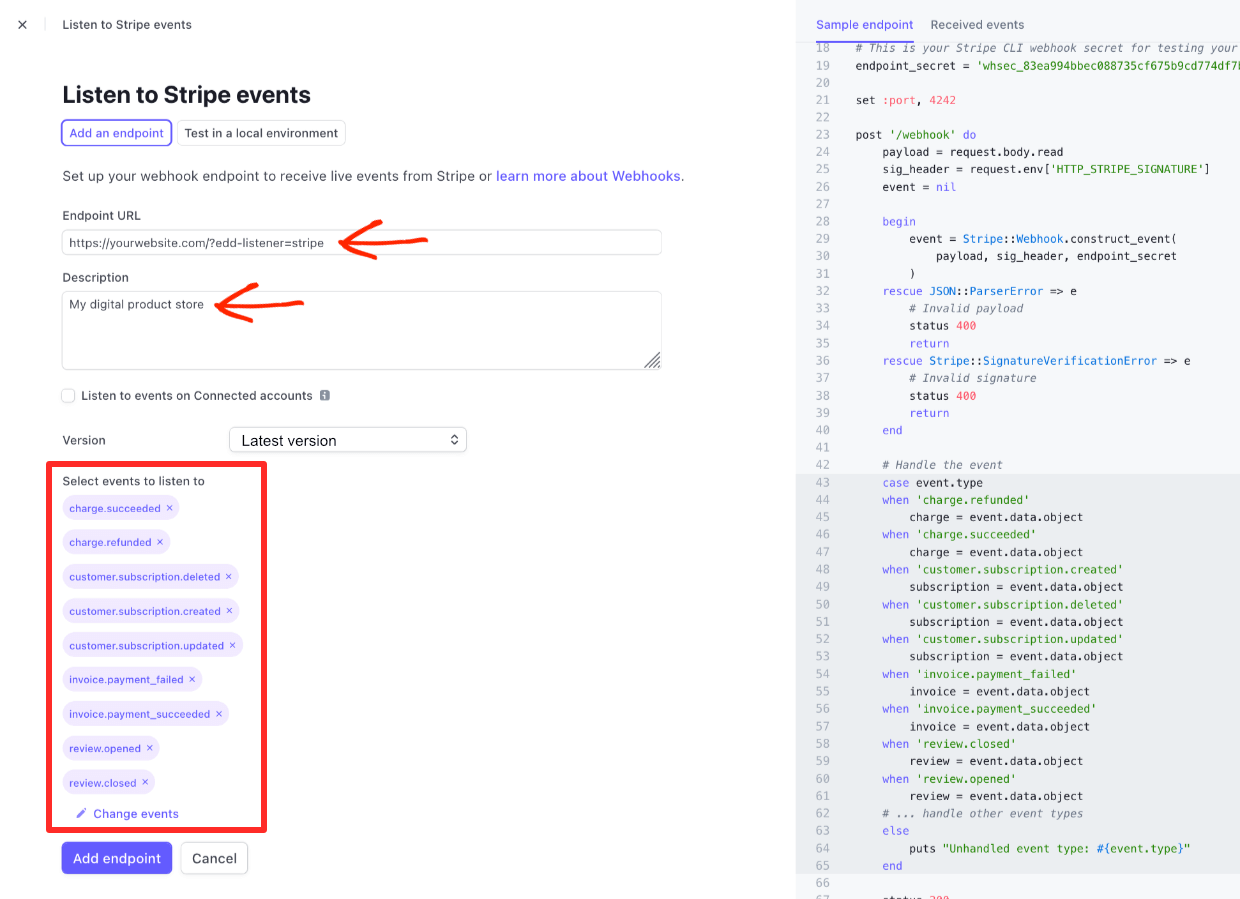
Task: Remove the charge.succeeded event tag
Action: (x=170, y=508)
